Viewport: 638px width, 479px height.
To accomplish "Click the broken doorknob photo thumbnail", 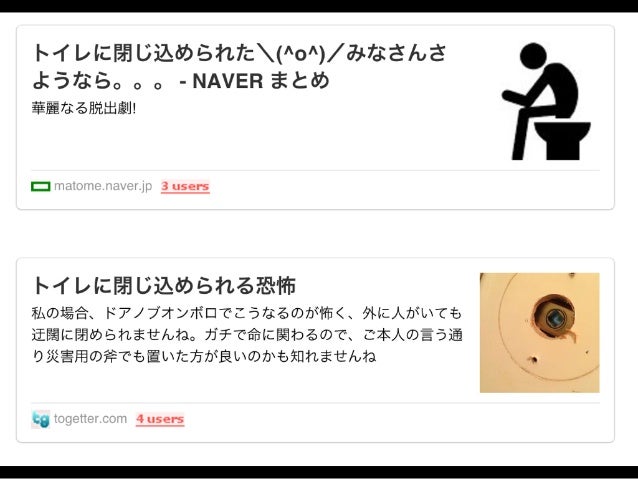I will (x=540, y=332).
